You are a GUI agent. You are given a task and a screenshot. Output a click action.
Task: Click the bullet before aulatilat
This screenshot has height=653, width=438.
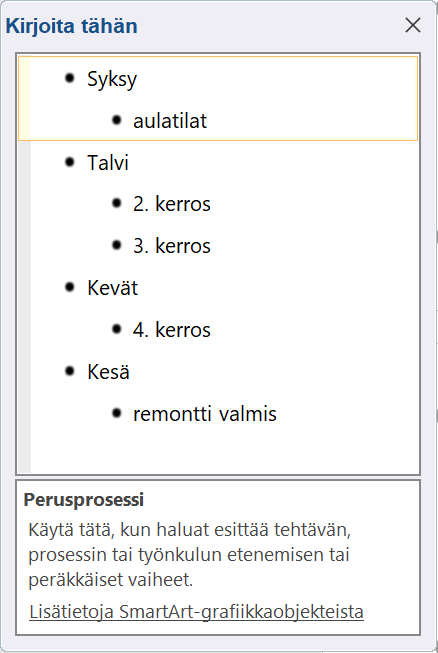click(x=117, y=120)
